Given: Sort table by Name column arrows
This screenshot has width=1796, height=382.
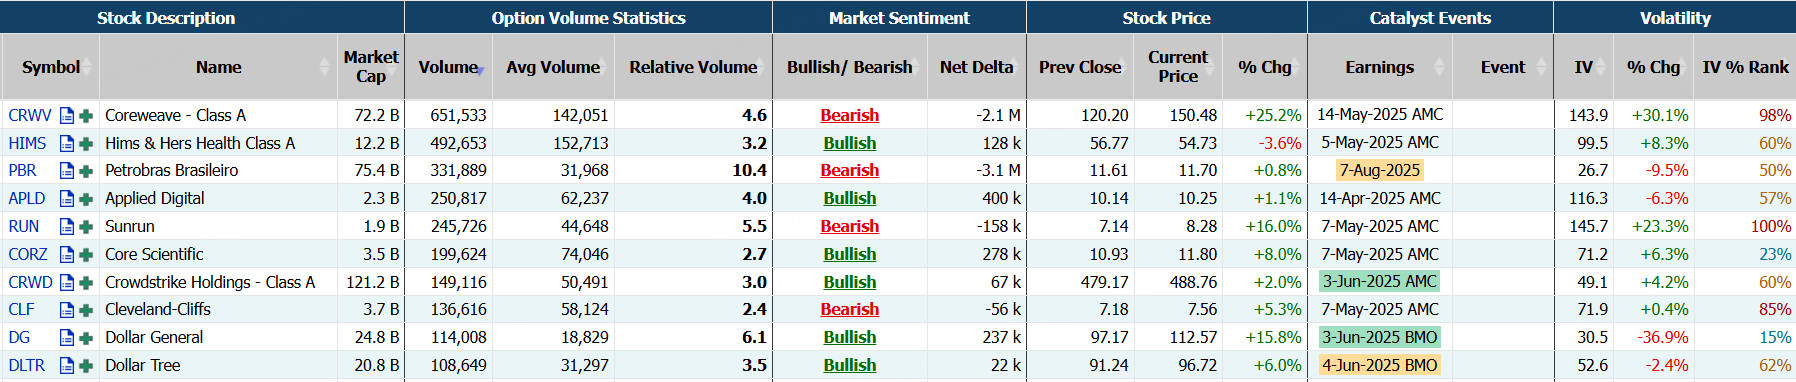Looking at the screenshot, I should 324,67.
